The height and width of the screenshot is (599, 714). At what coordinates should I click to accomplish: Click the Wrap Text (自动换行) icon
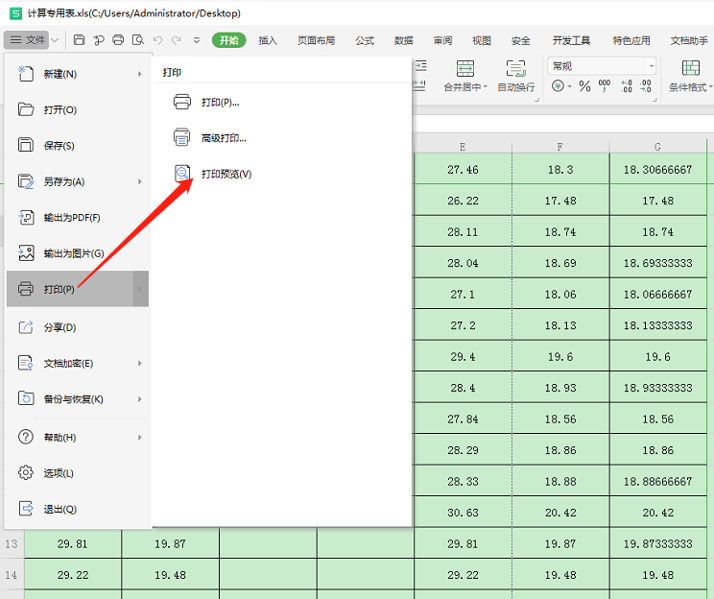[516, 69]
